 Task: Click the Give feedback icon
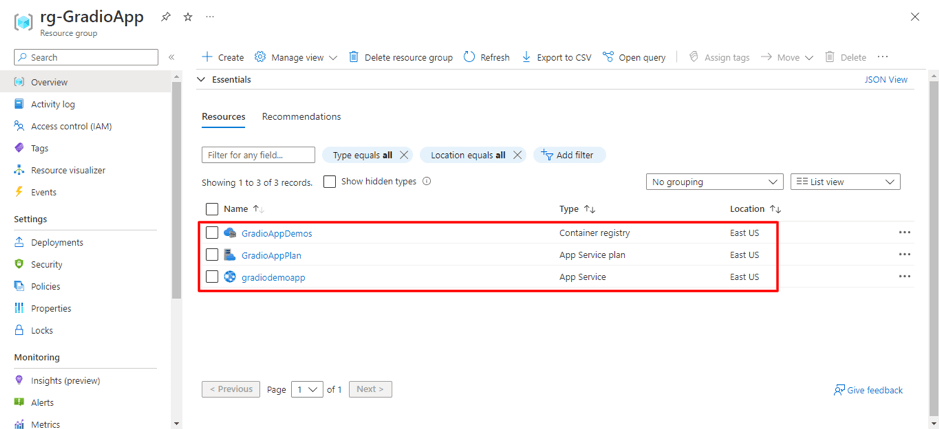point(839,390)
